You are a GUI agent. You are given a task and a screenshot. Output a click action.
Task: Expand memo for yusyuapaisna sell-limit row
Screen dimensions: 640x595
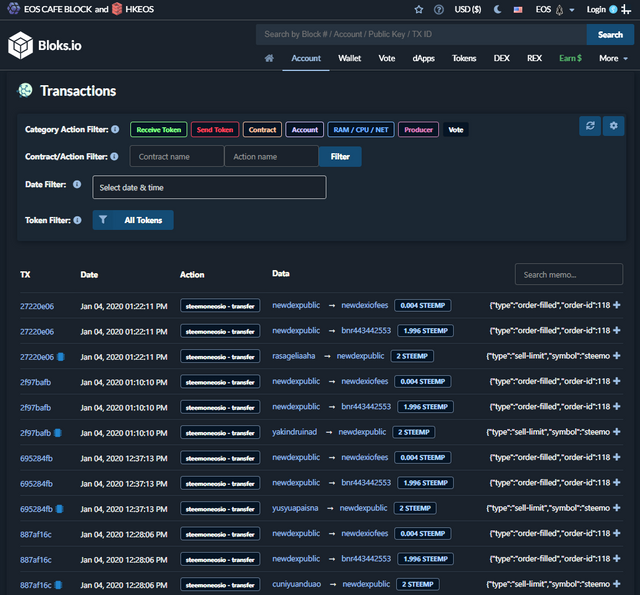coord(616,508)
